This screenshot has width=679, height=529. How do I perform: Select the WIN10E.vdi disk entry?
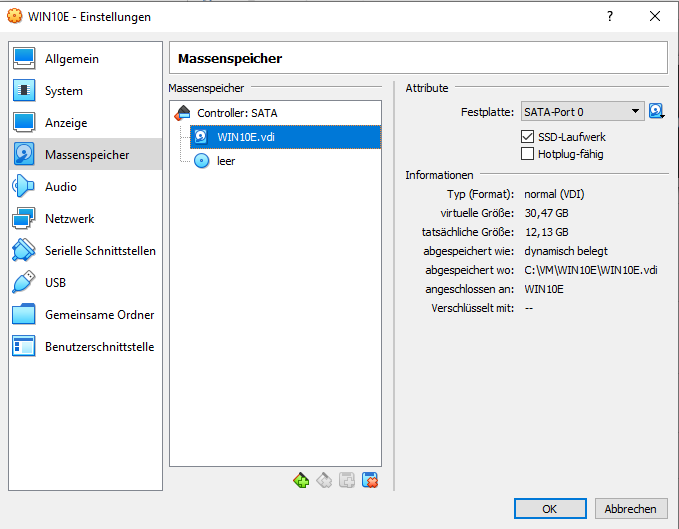[x=285, y=137]
